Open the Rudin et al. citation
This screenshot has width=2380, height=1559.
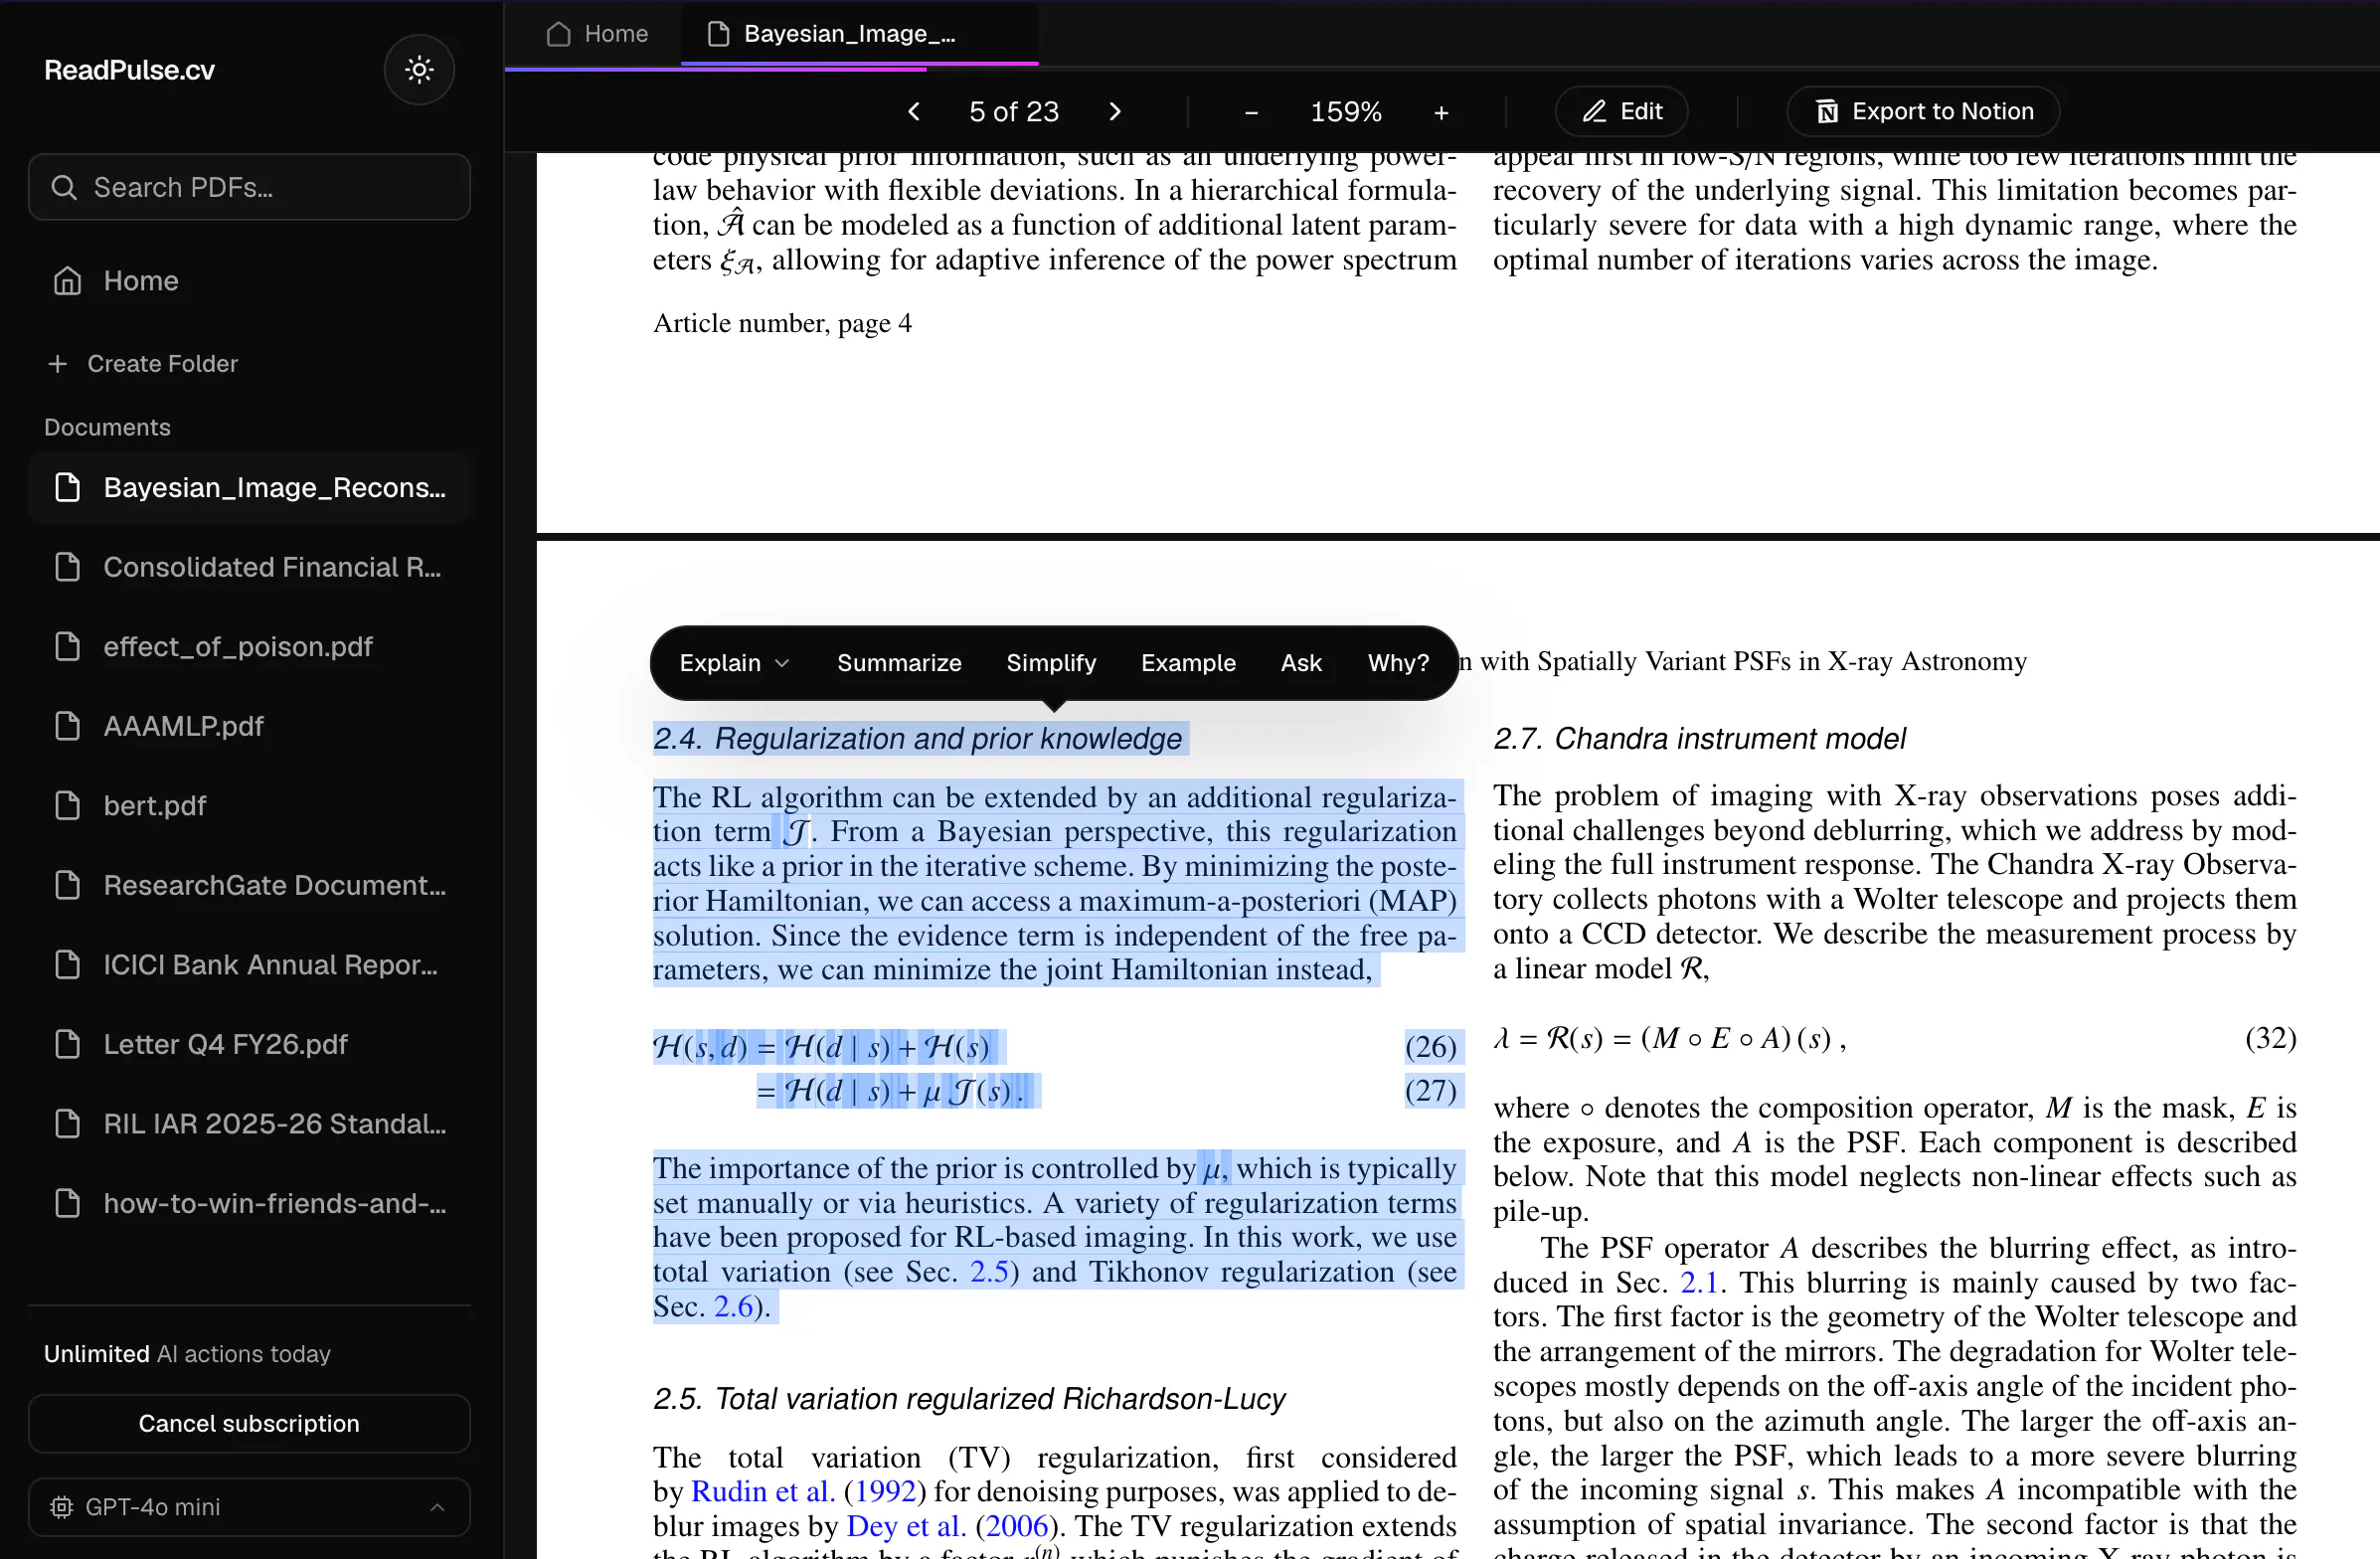762,1492
